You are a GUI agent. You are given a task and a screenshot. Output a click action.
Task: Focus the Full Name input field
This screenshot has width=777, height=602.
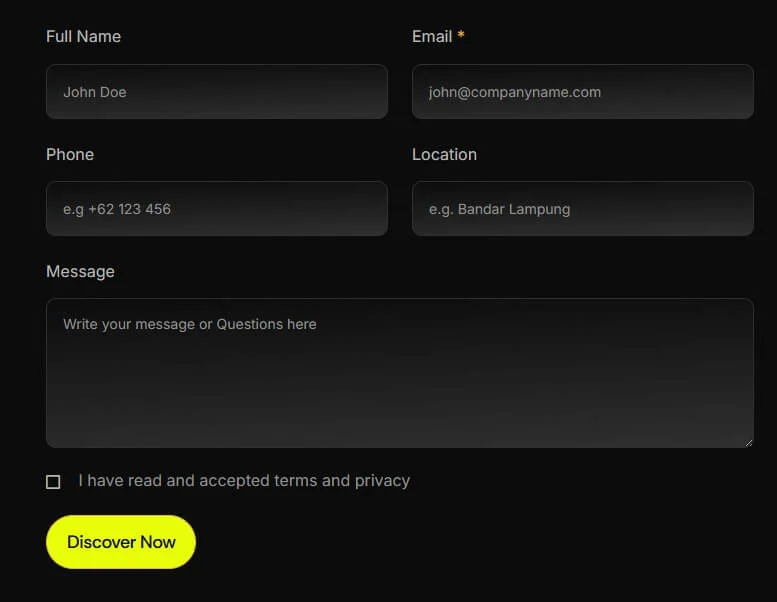tap(217, 92)
